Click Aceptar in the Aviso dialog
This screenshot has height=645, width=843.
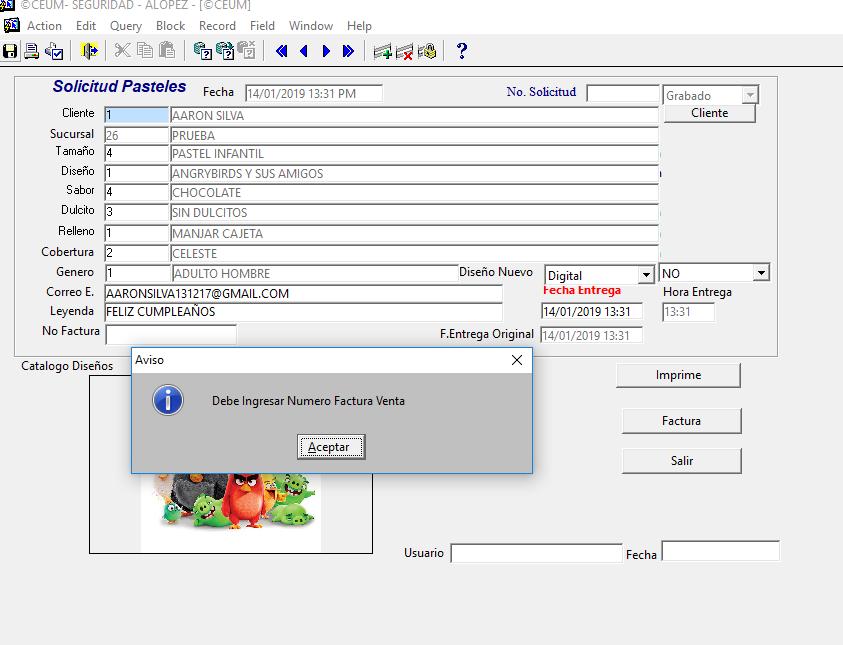331,447
